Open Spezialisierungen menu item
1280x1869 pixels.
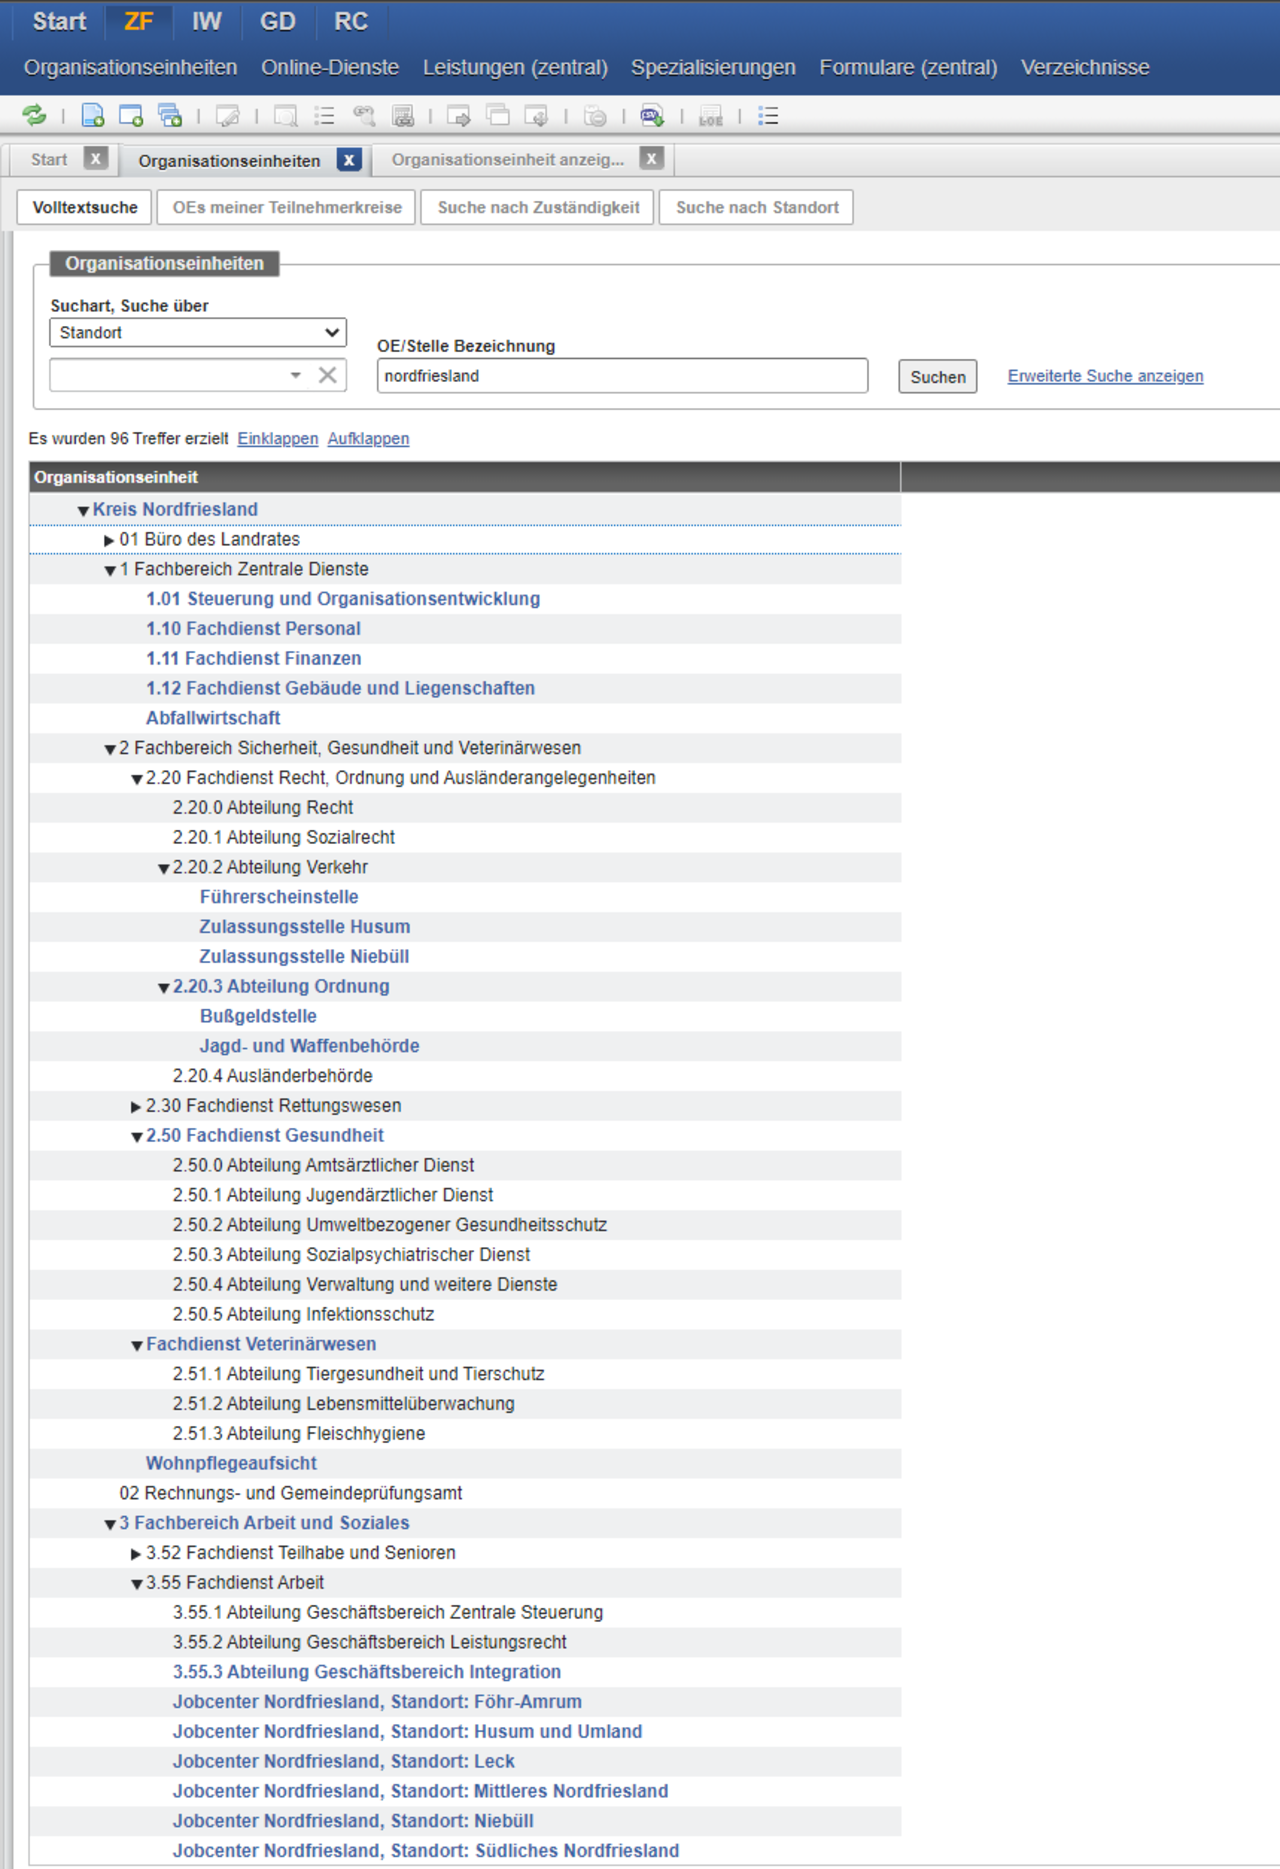(713, 67)
